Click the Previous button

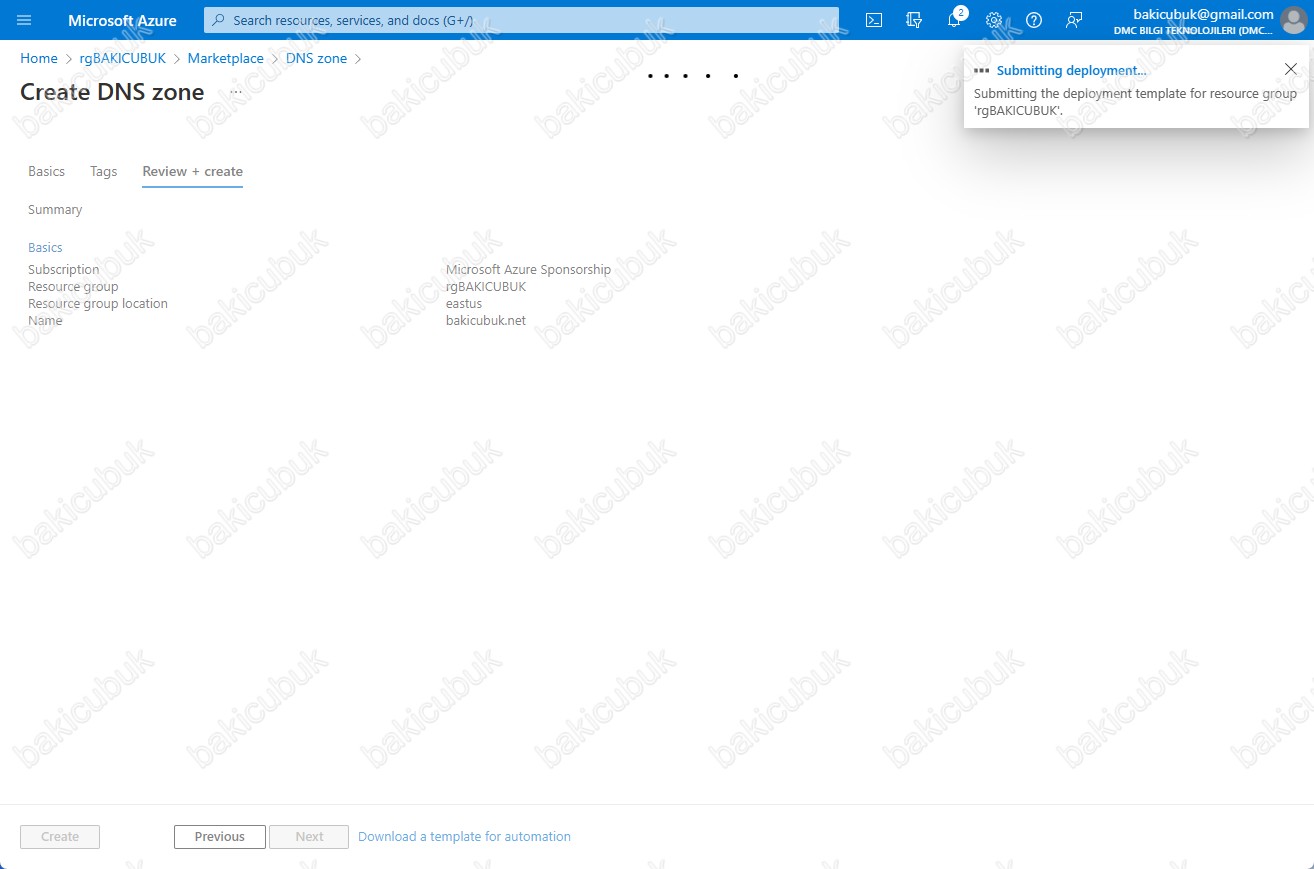click(x=220, y=837)
